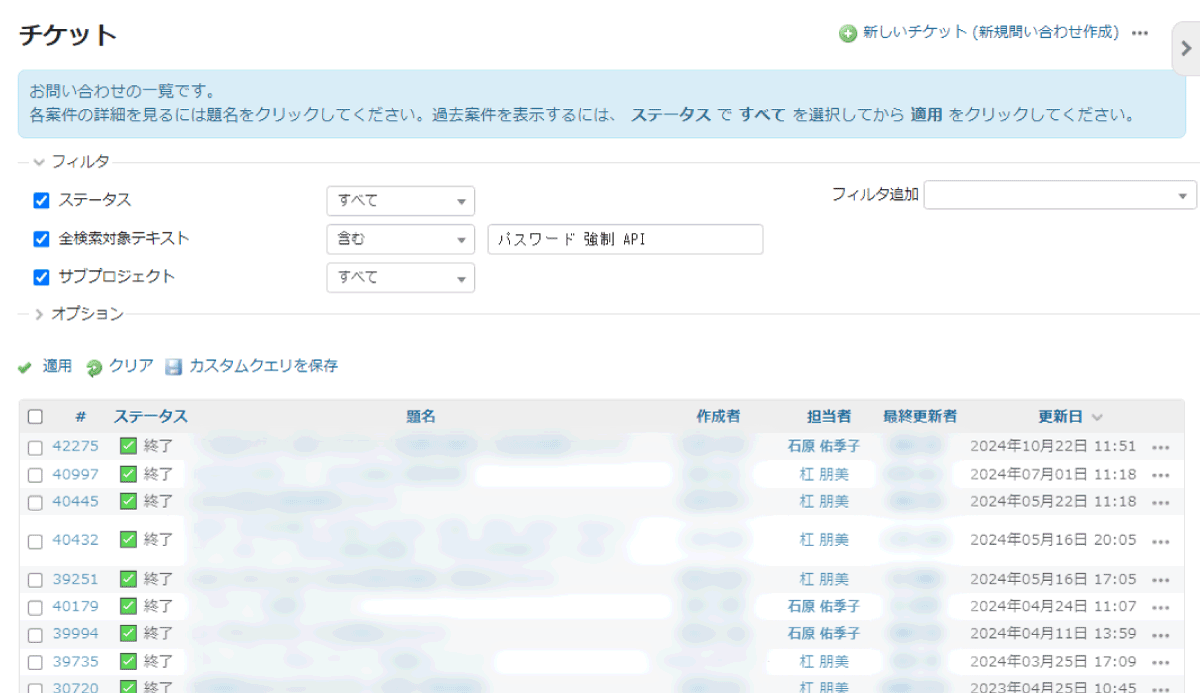Open actions menu for ticket 40445
The height and width of the screenshot is (693, 1200).
[x=1161, y=502]
